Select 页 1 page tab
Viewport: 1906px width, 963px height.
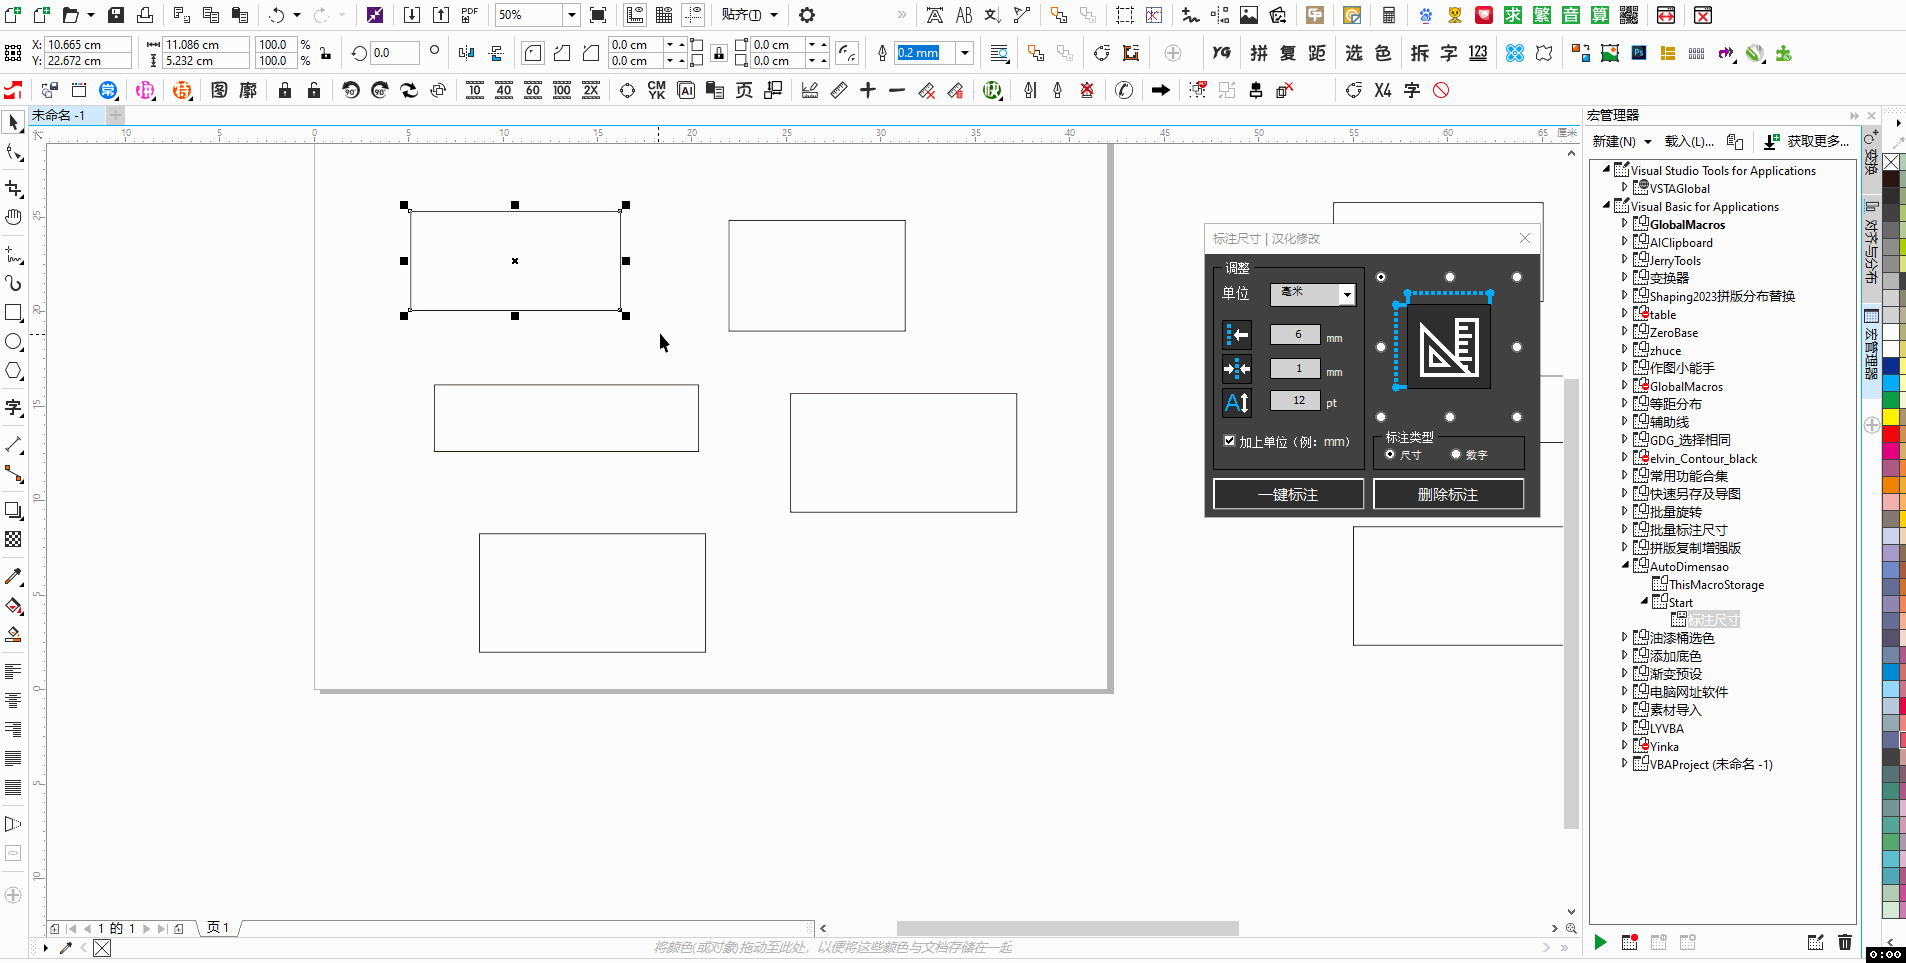[x=218, y=928]
